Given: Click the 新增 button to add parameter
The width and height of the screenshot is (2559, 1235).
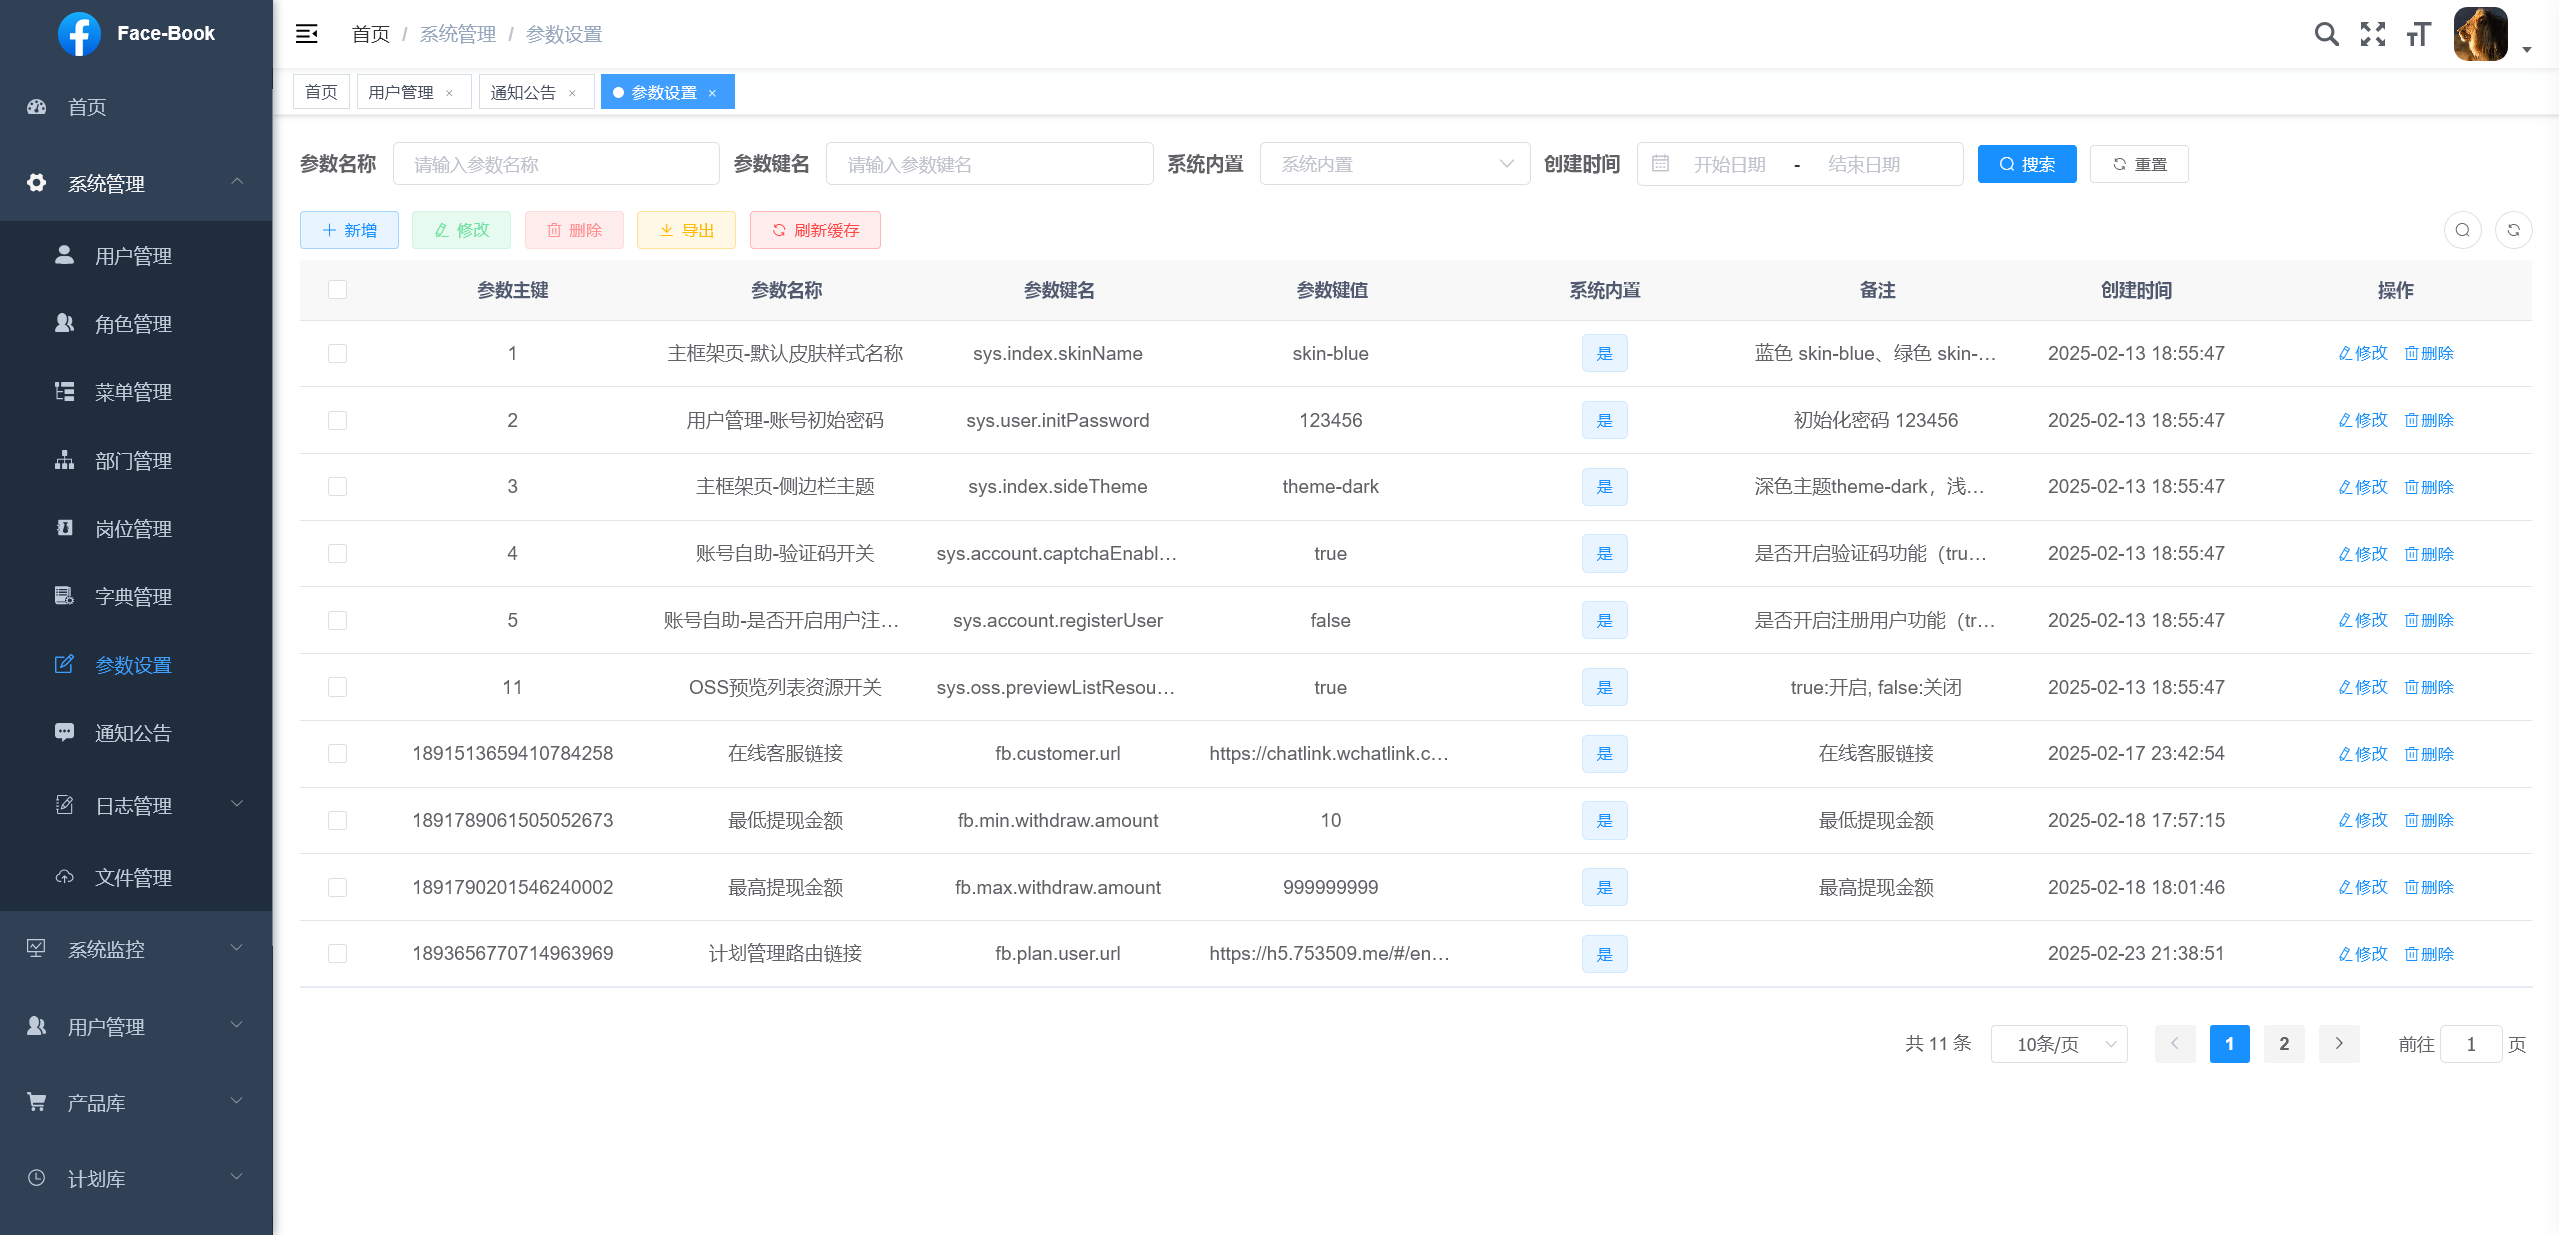Looking at the screenshot, I should coord(348,229).
